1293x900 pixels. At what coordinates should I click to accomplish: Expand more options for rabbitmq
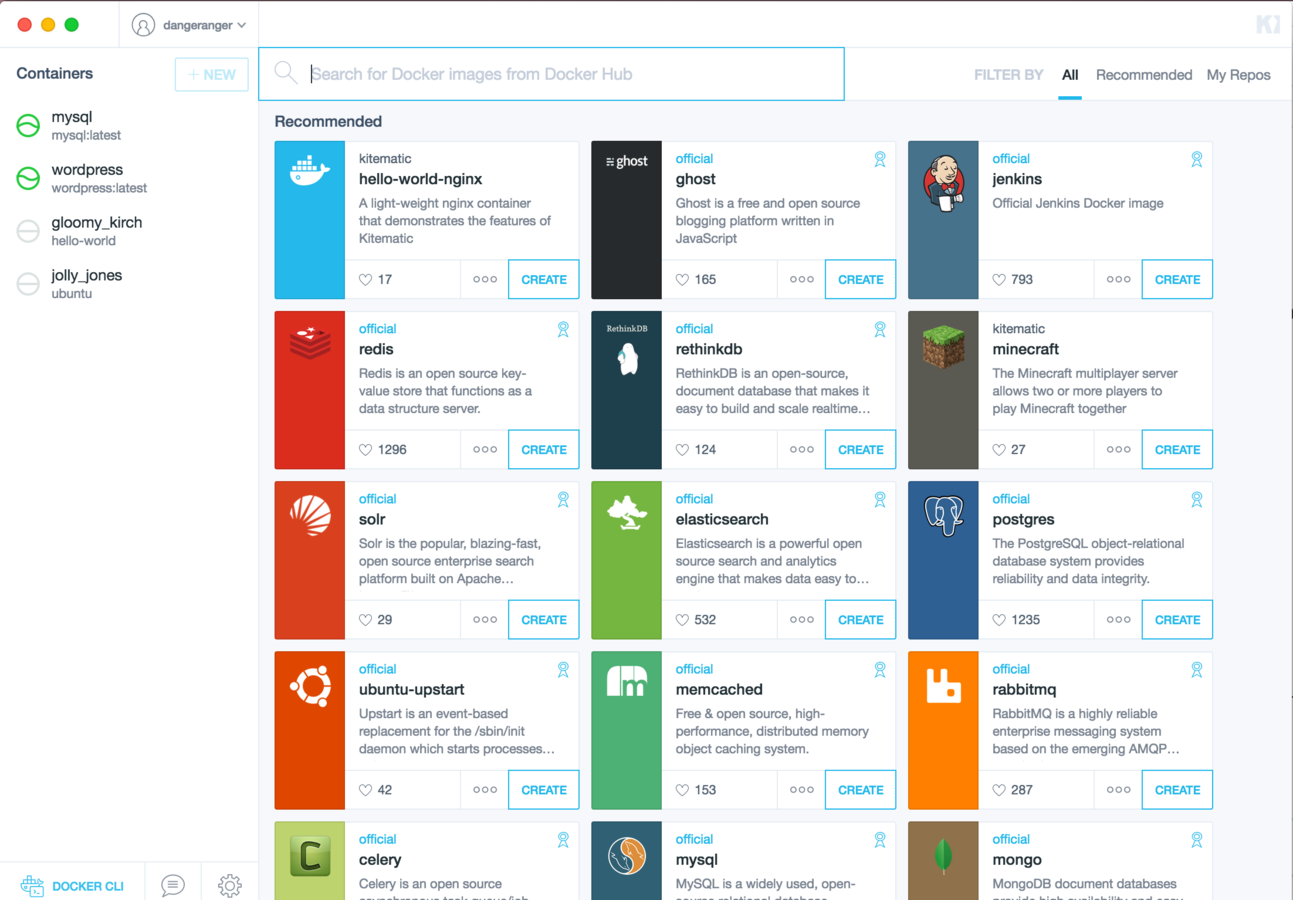point(1118,790)
